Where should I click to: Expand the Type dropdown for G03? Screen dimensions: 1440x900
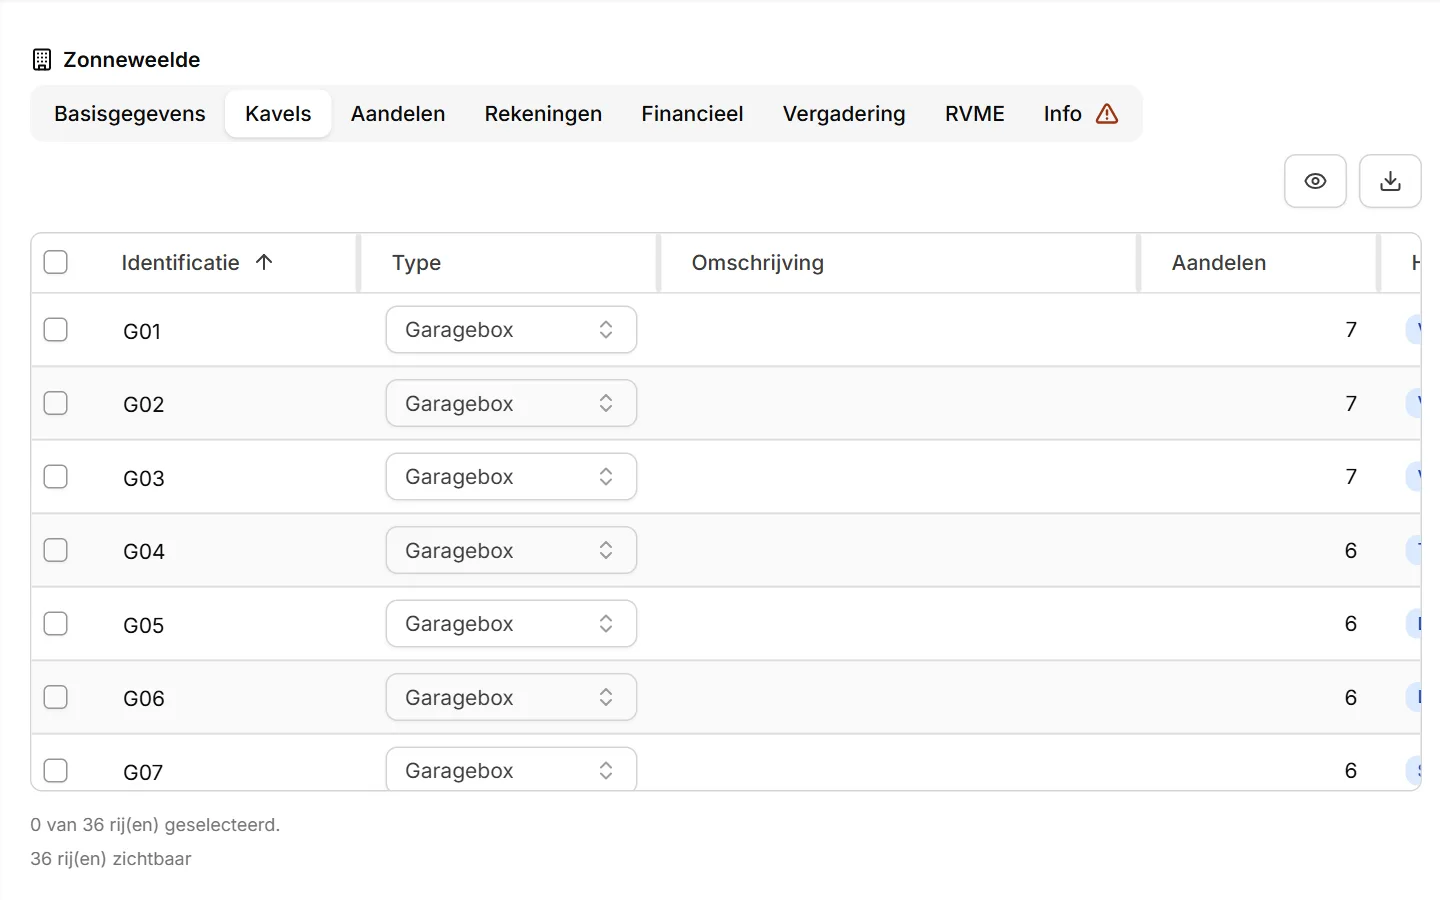511,477
